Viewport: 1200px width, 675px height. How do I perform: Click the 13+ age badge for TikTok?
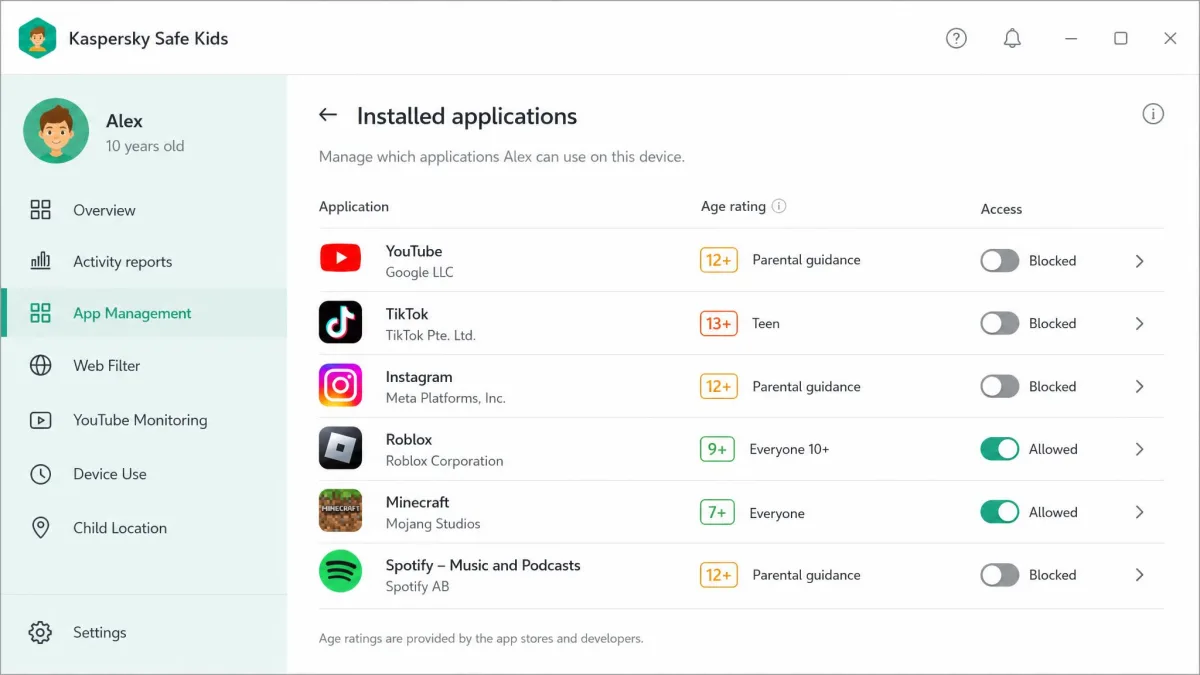(x=718, y=323)
